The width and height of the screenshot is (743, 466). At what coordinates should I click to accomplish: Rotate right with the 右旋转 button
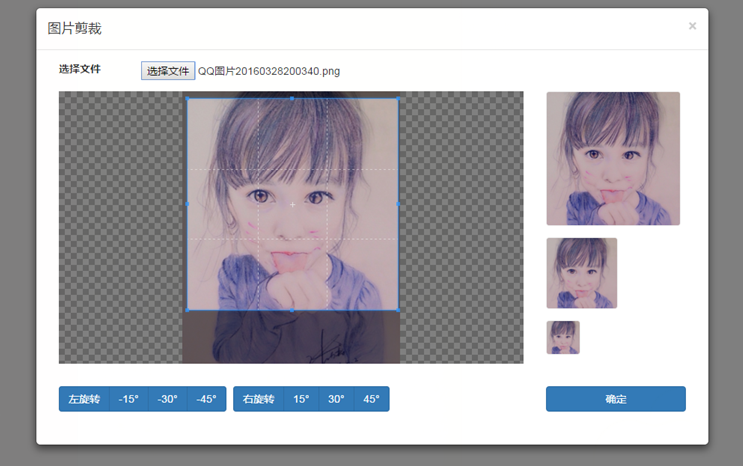point(258,399)
